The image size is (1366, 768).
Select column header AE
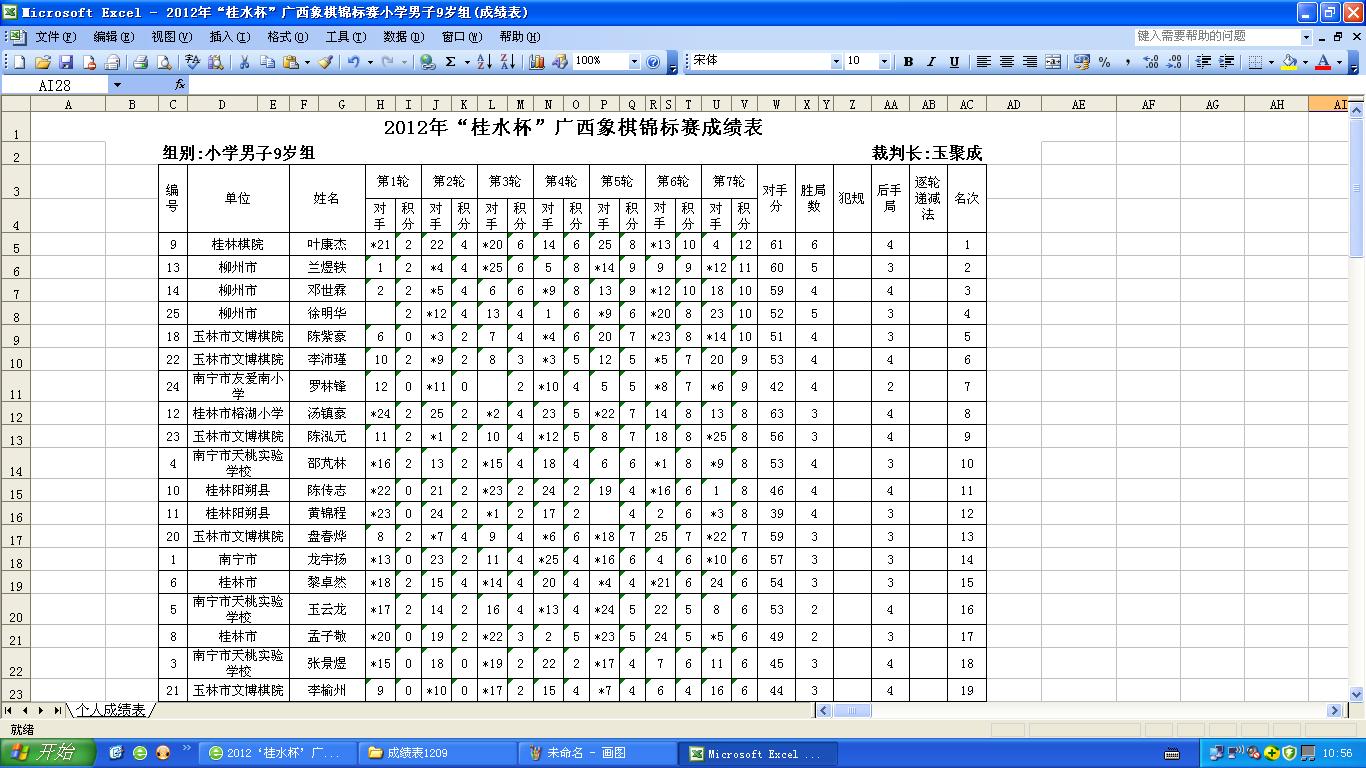tap(1079, 104)
